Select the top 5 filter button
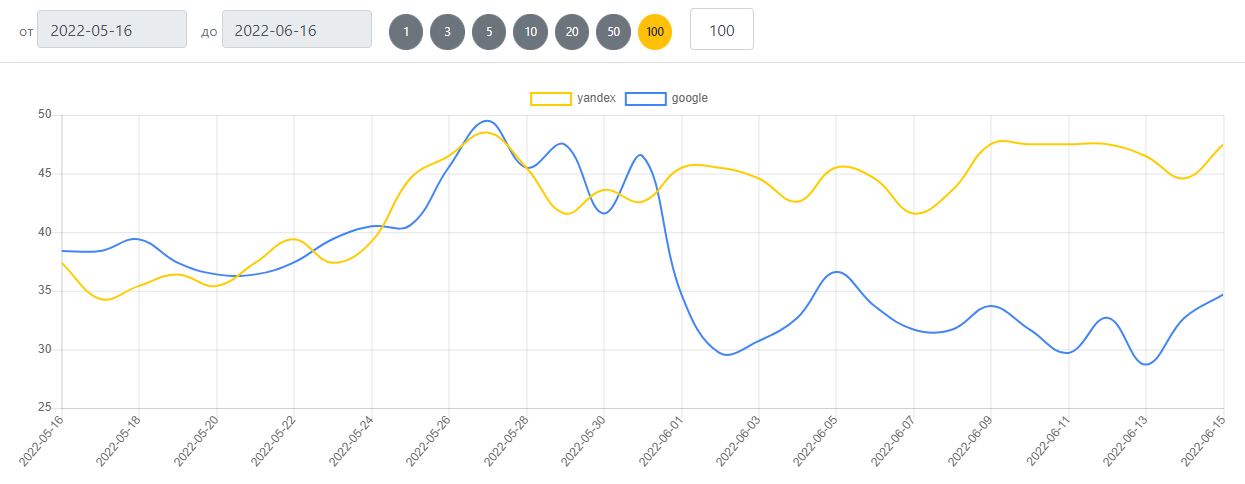 489,31
